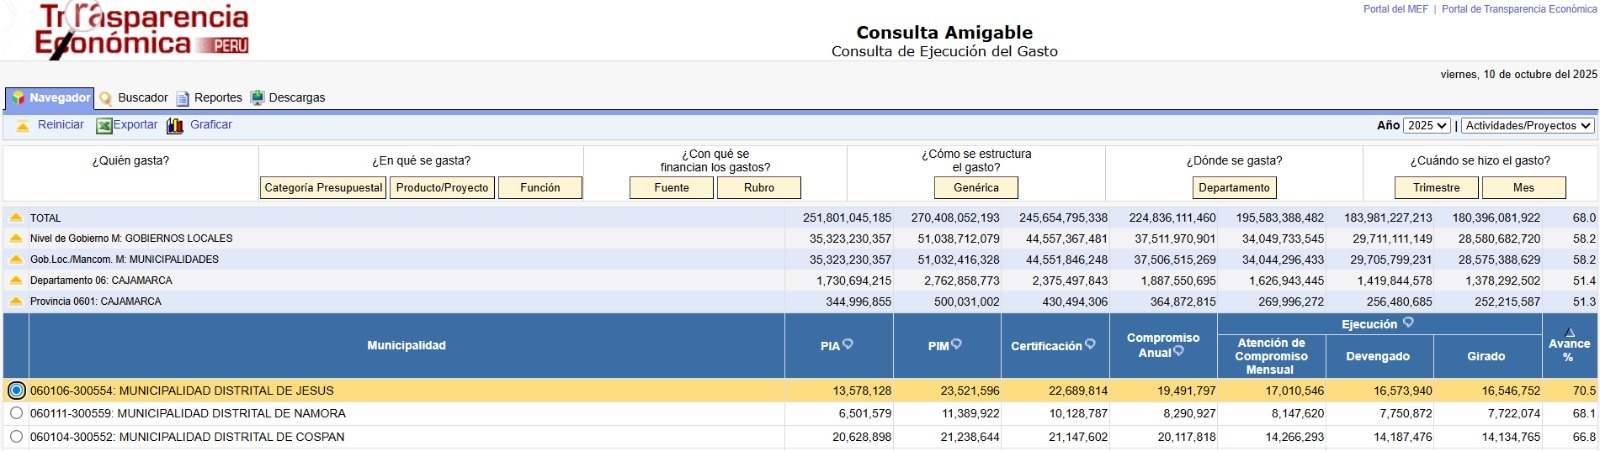Choose the Municipalidad Distrital de Cospan radio button
This screenshot has height=451, width=1600.
coord(16,437)
